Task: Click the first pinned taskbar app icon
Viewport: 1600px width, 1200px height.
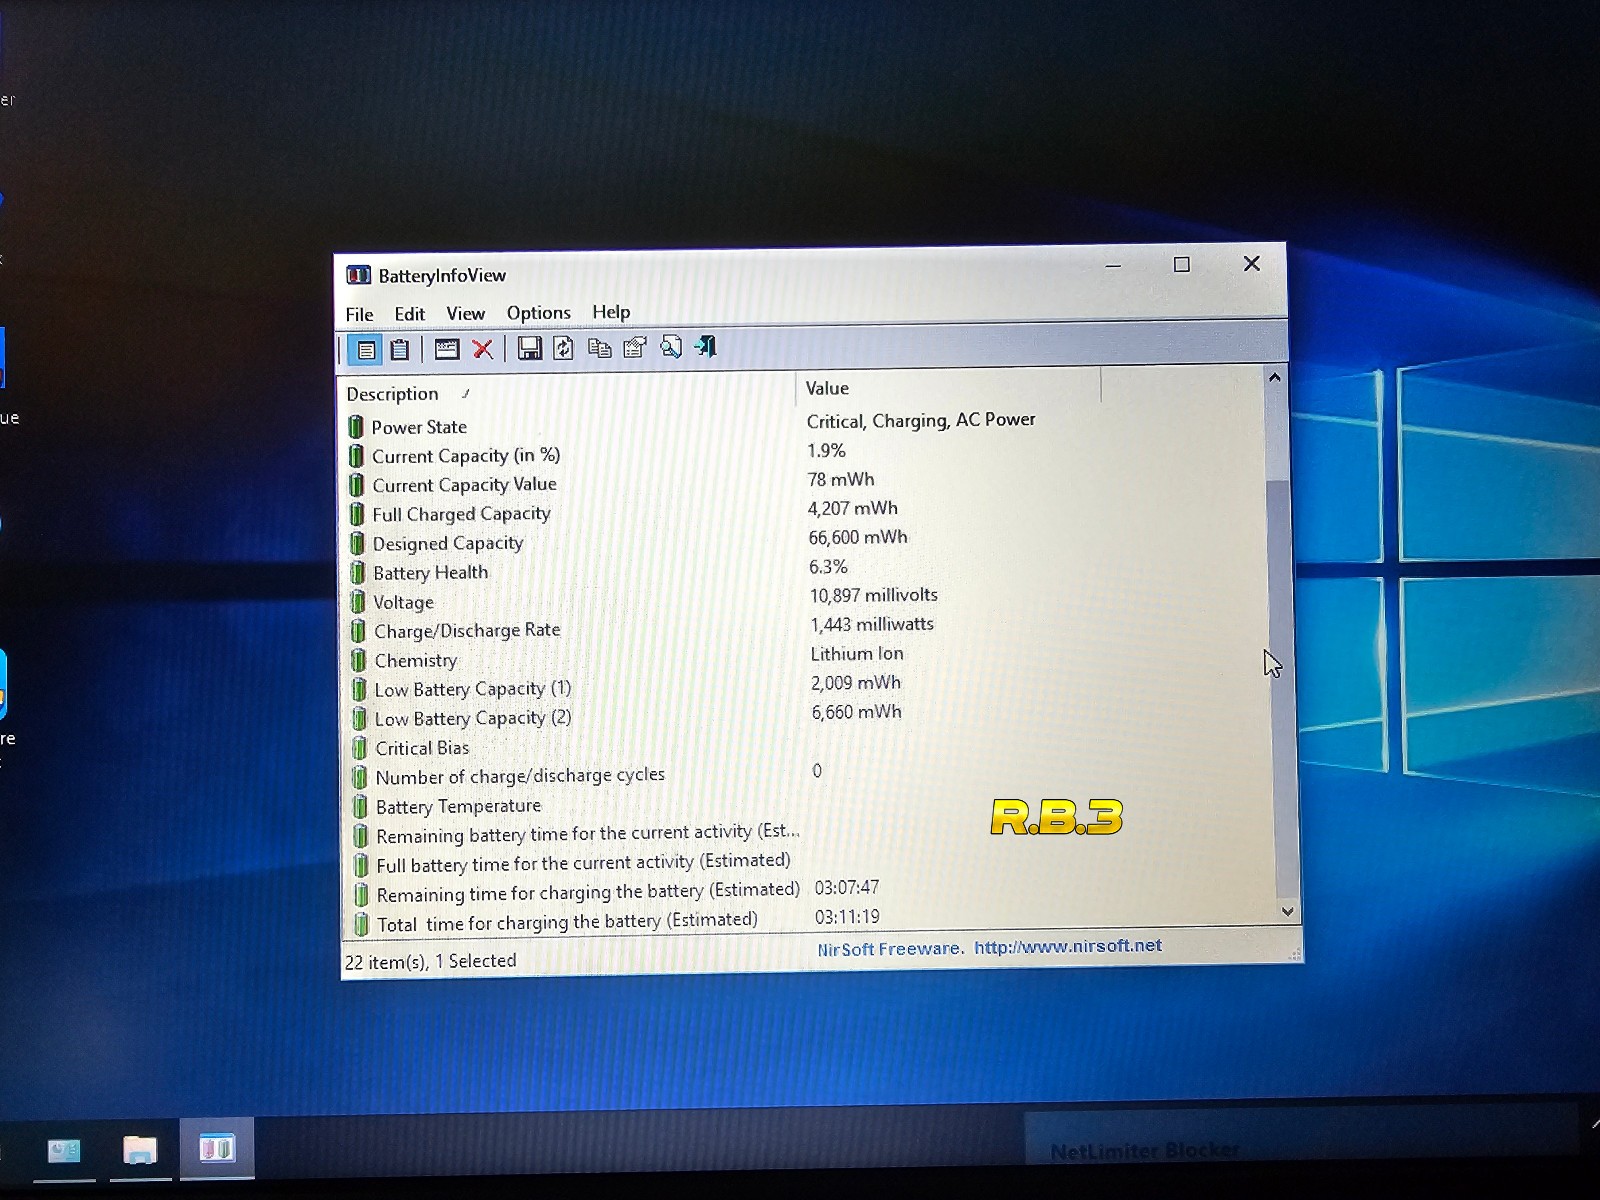Action: coord(64,1151)
